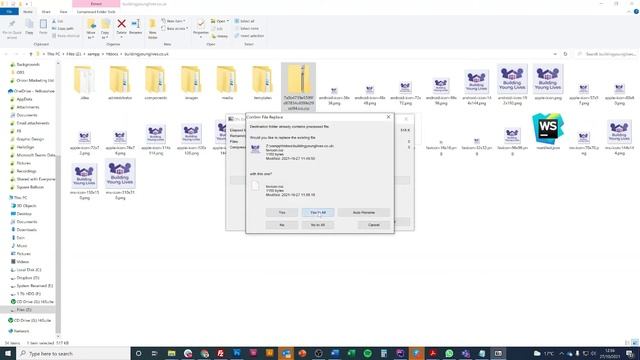The width and height of the screenshot is (640, 360).
Task: Click No to All button
Action: click(318, 225)
